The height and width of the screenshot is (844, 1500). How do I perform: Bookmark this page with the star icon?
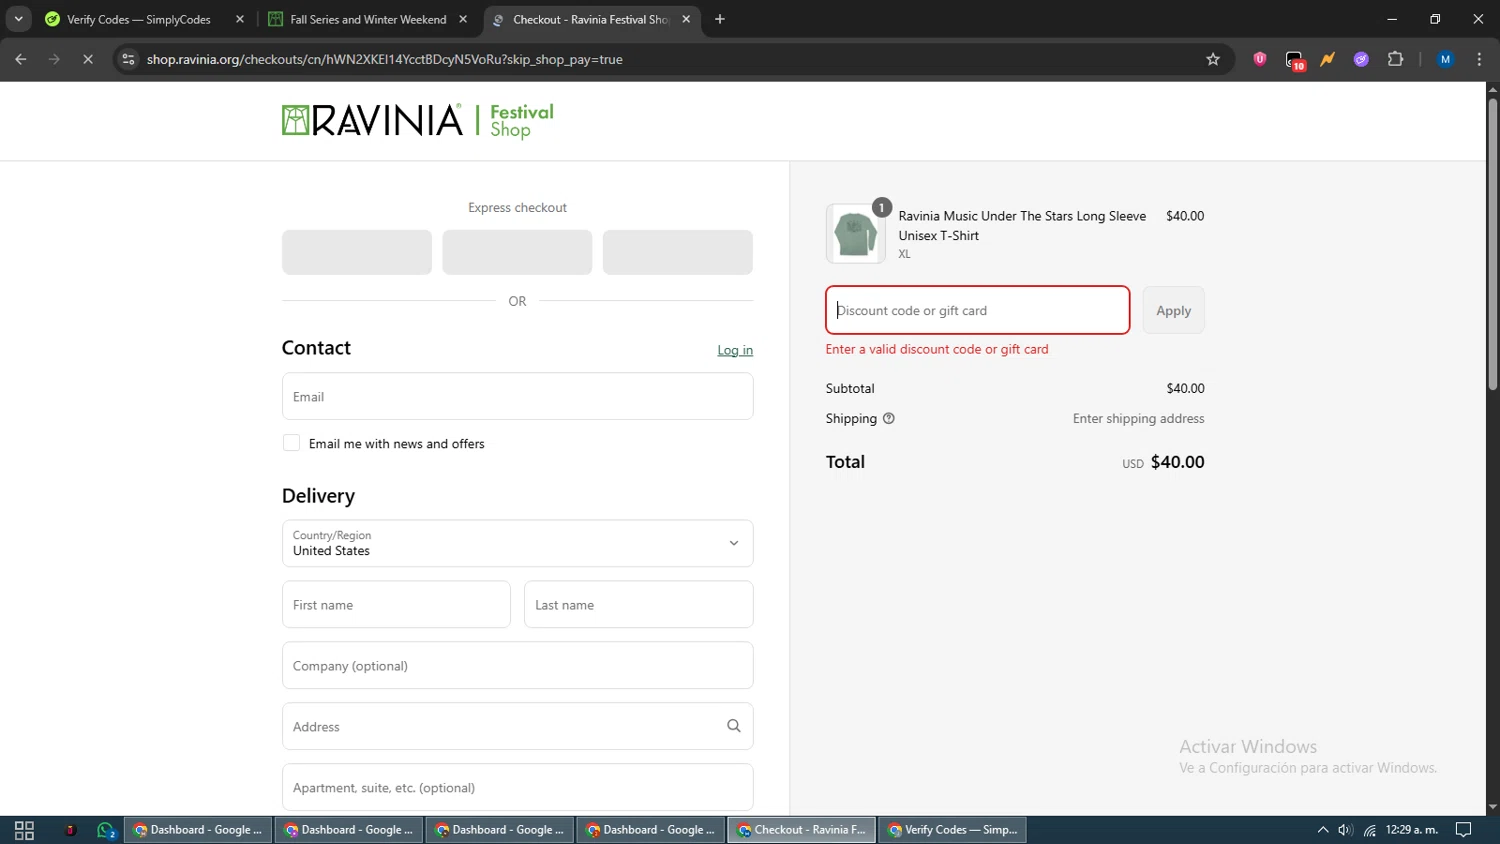pyautogui.click(x=1213, y=59)
